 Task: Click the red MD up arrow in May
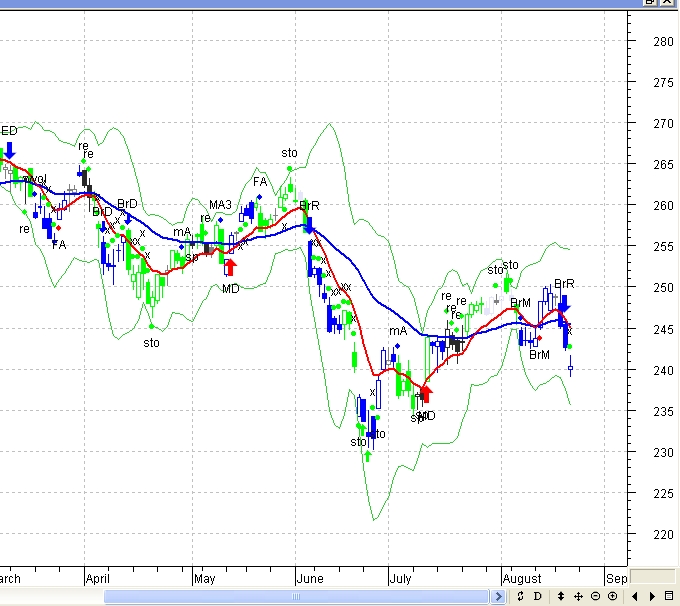231,267
